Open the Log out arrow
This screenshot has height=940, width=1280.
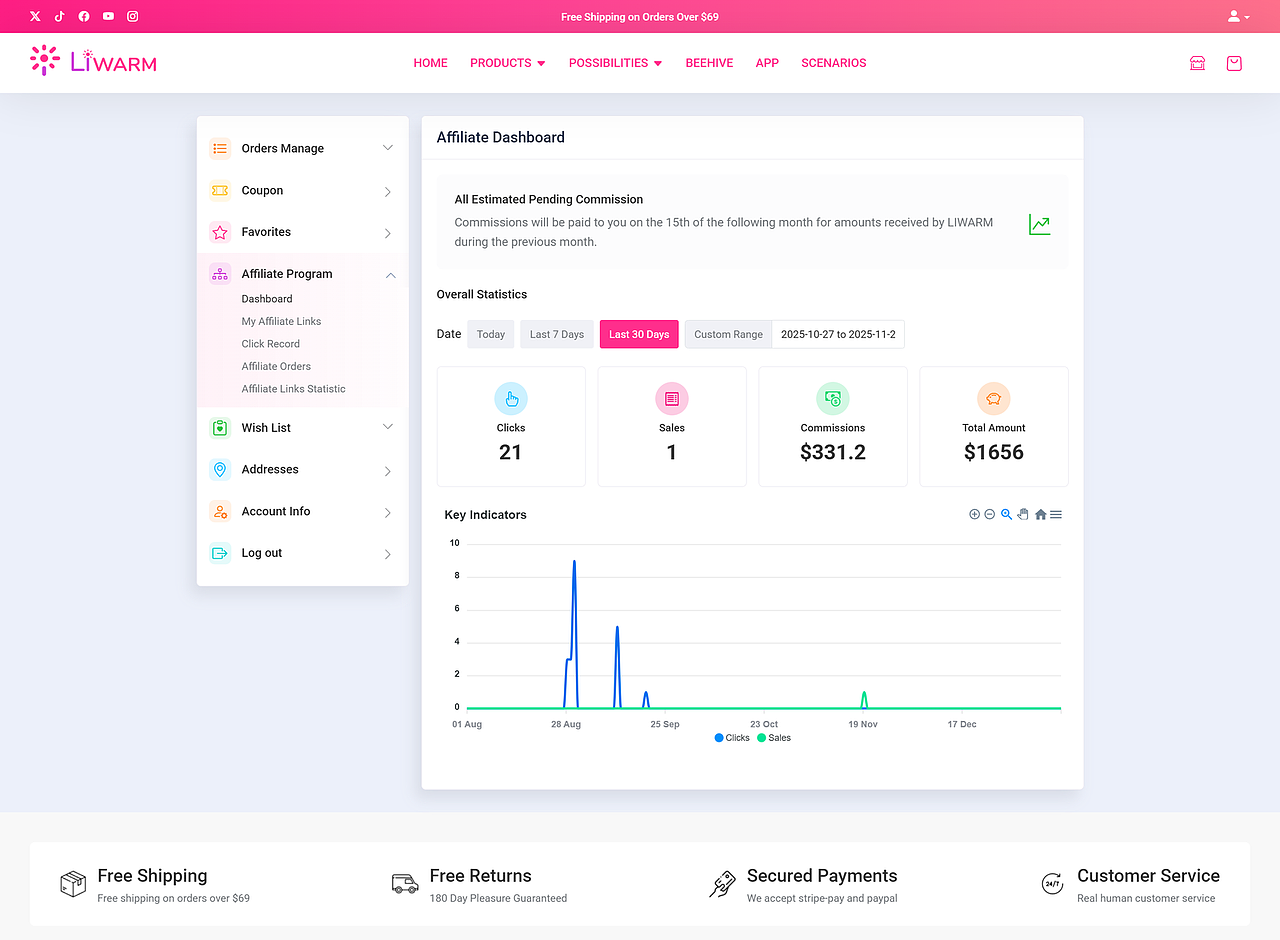pyautogui.click(x=388, y=554)
